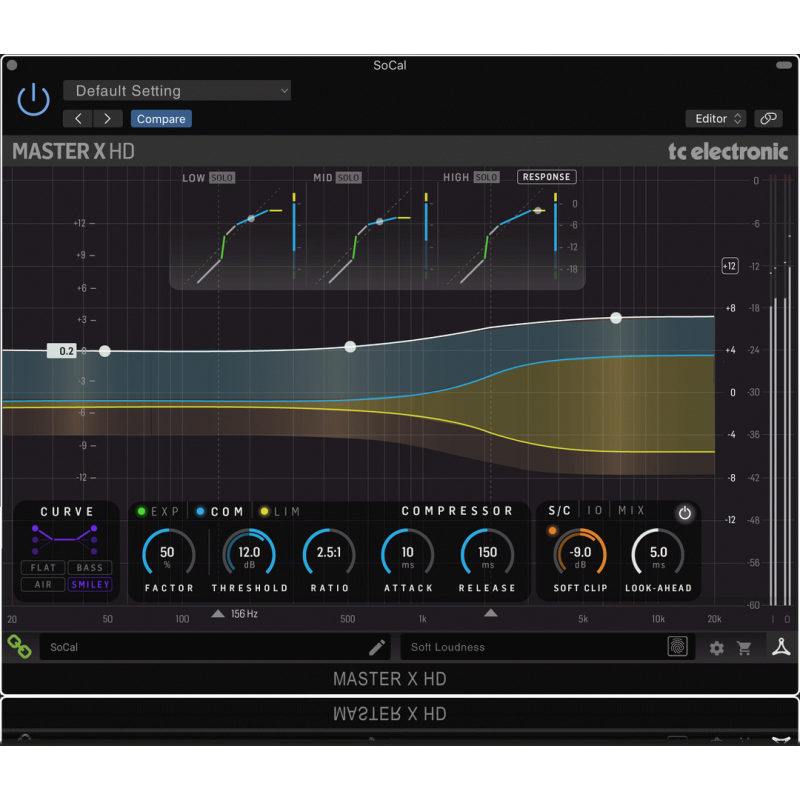800x800 pixels.
Task: Open the MIX tab
Action: (632, 511)
